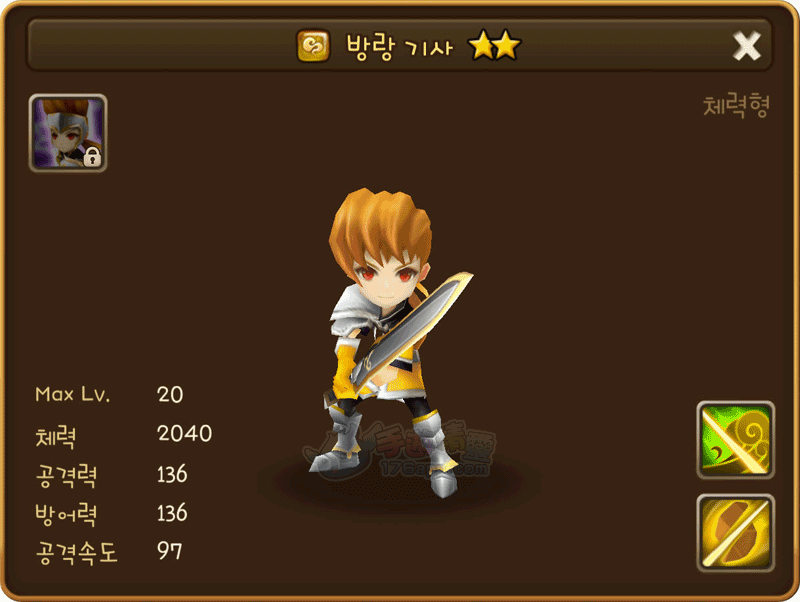
Task: Click the second gold star in the title
Action: tap(507, 45)
